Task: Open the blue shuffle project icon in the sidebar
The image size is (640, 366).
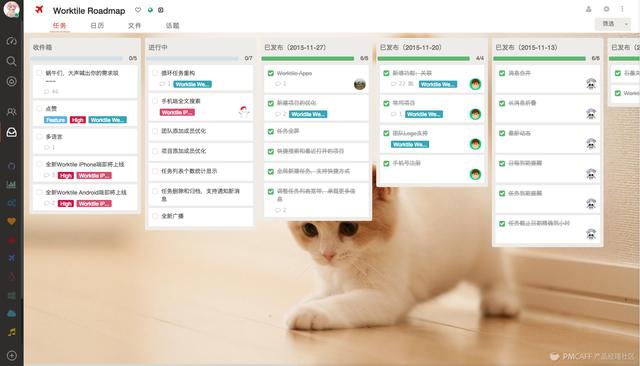Action: click(x=11, y=203)
